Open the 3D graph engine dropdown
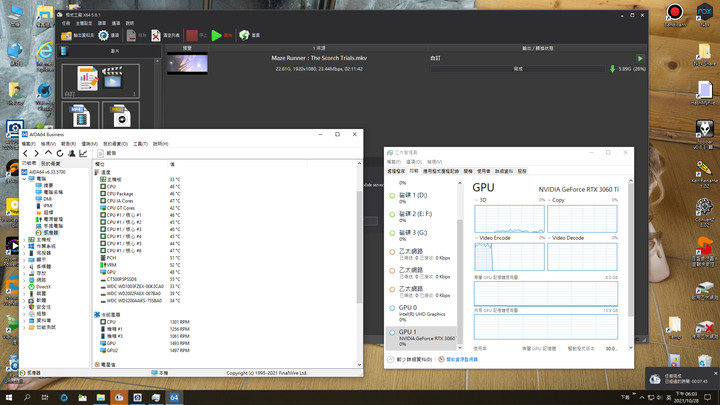The image size is (720, 405). pos(477,200)
